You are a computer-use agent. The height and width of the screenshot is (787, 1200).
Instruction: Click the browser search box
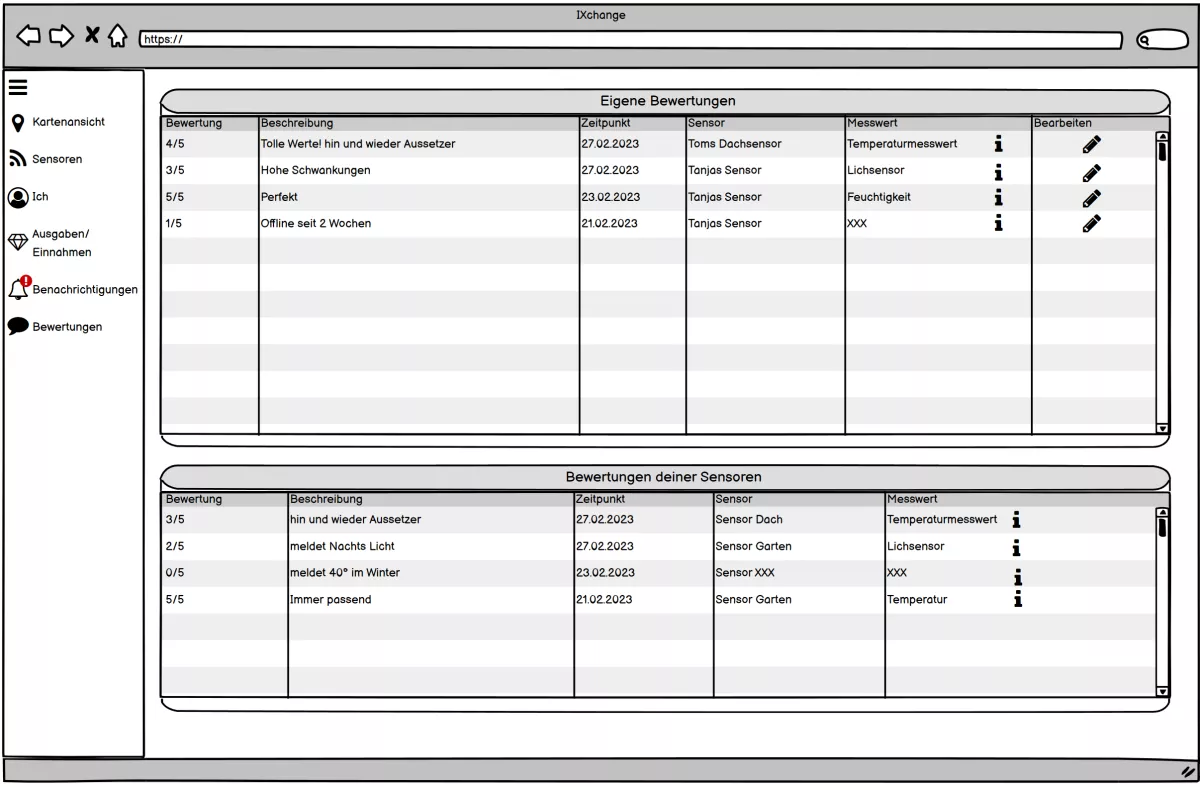[x=1162, y=40]
